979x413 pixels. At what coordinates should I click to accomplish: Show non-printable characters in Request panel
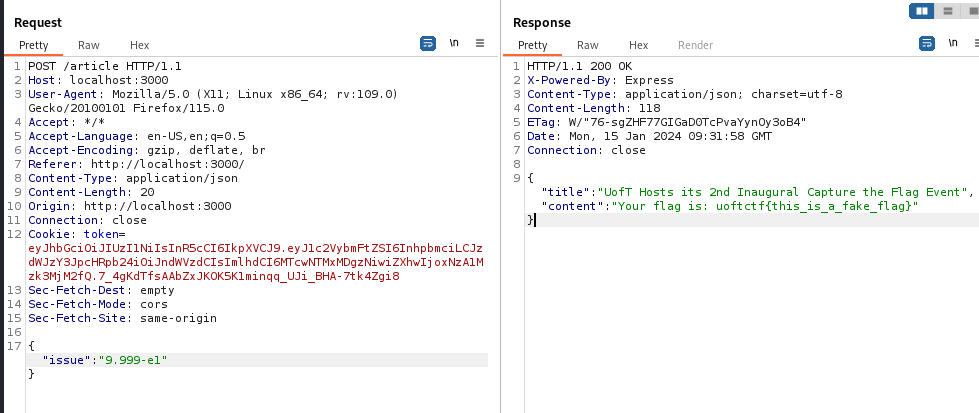tap(454, 43)
